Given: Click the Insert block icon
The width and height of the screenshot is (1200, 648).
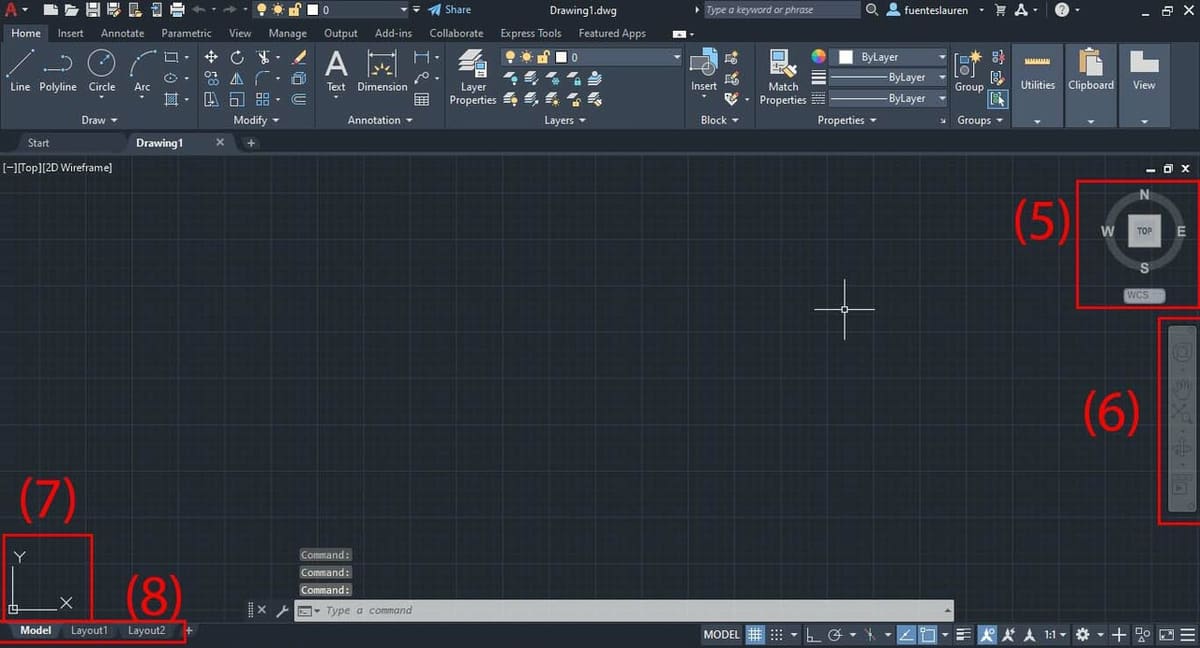Looking at the screenshot, I should click(x=704, y=70).
